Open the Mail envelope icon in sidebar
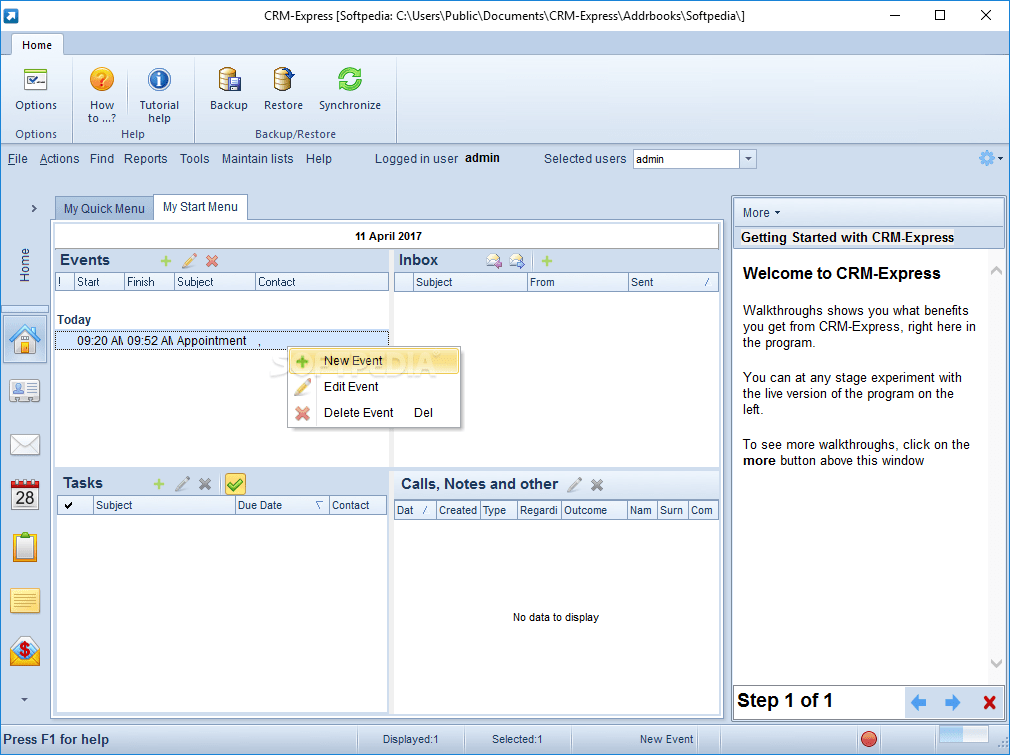Screen dimensions: 1010x755 [24, 444]
